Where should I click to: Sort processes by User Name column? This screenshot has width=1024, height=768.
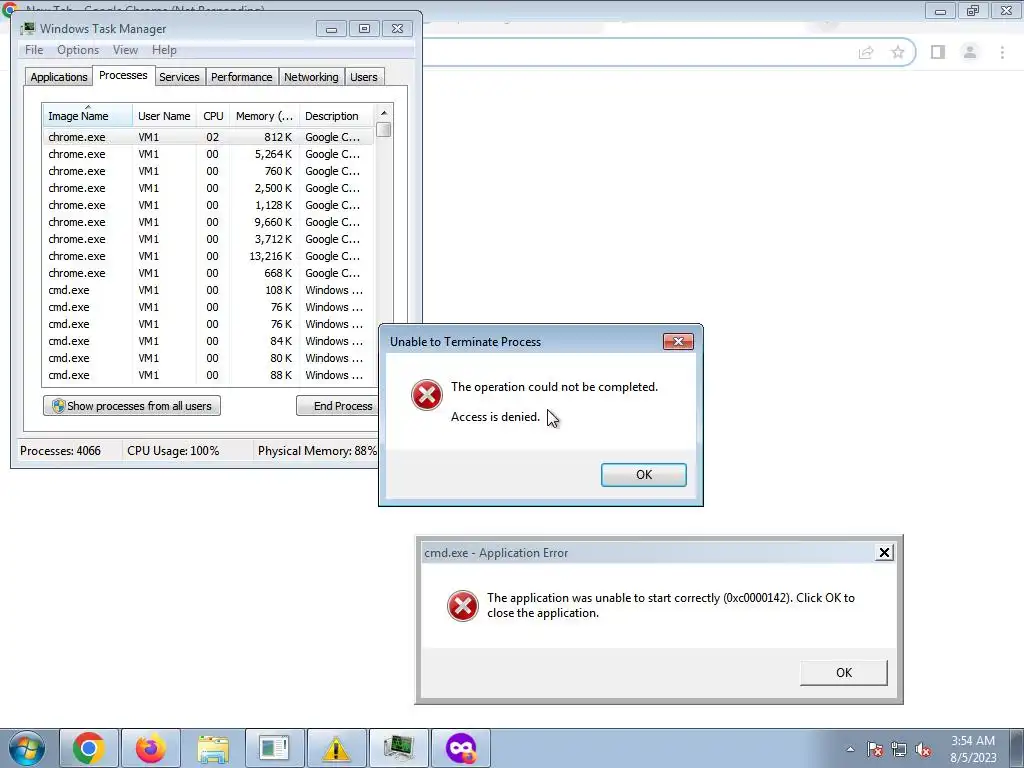(x=164, y=116)
